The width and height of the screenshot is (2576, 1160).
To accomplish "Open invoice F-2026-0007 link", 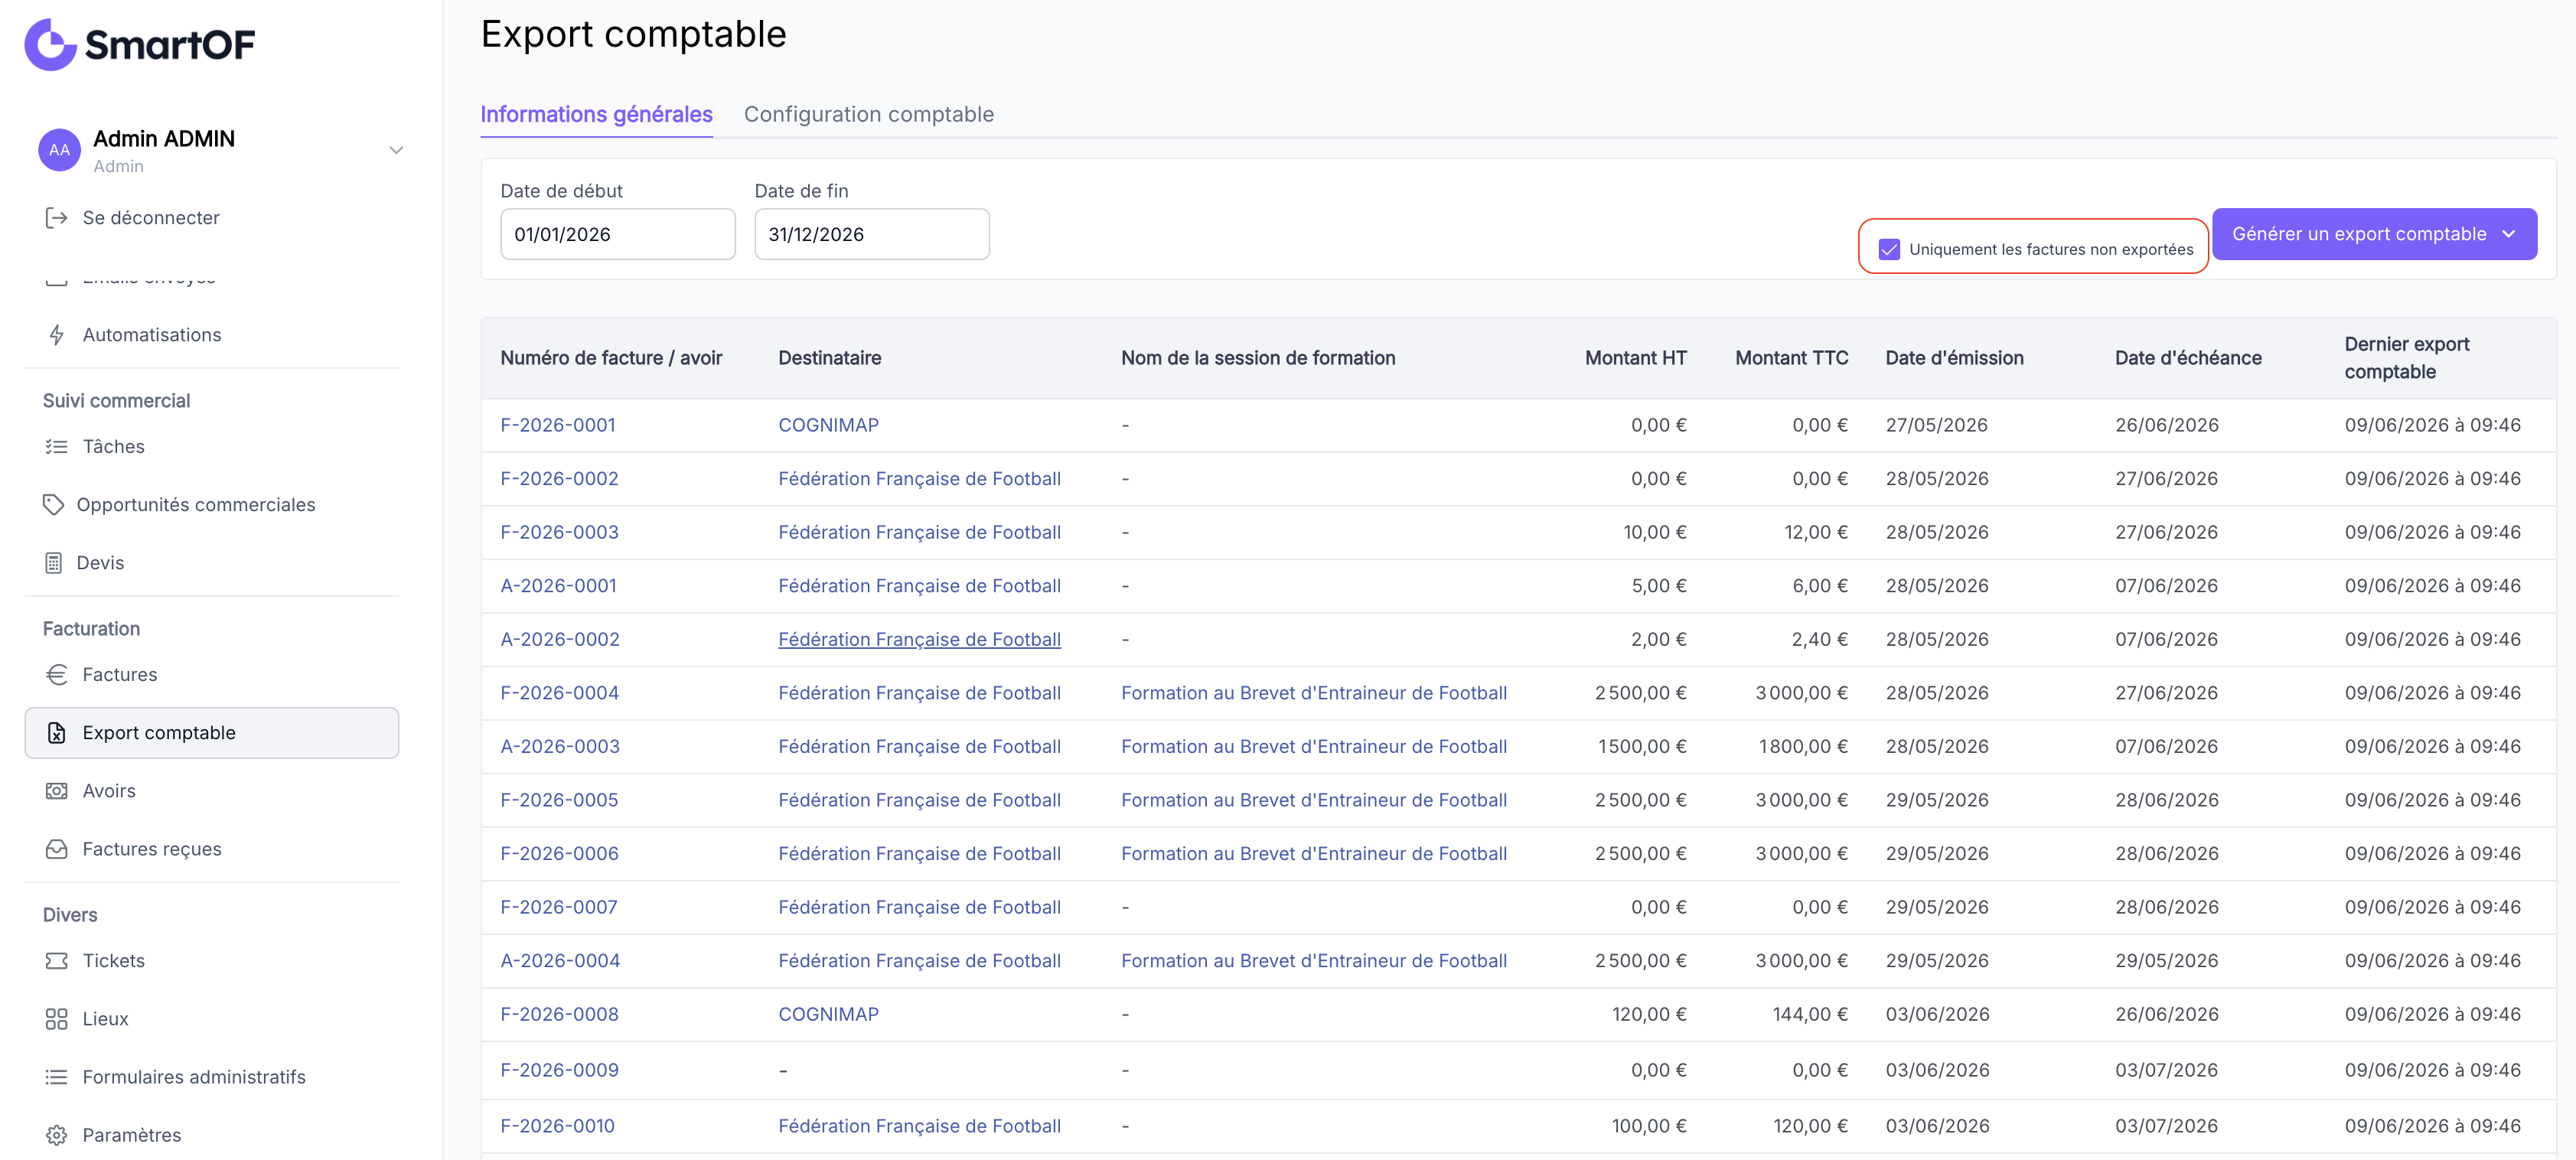I will (x=559, y=907).
